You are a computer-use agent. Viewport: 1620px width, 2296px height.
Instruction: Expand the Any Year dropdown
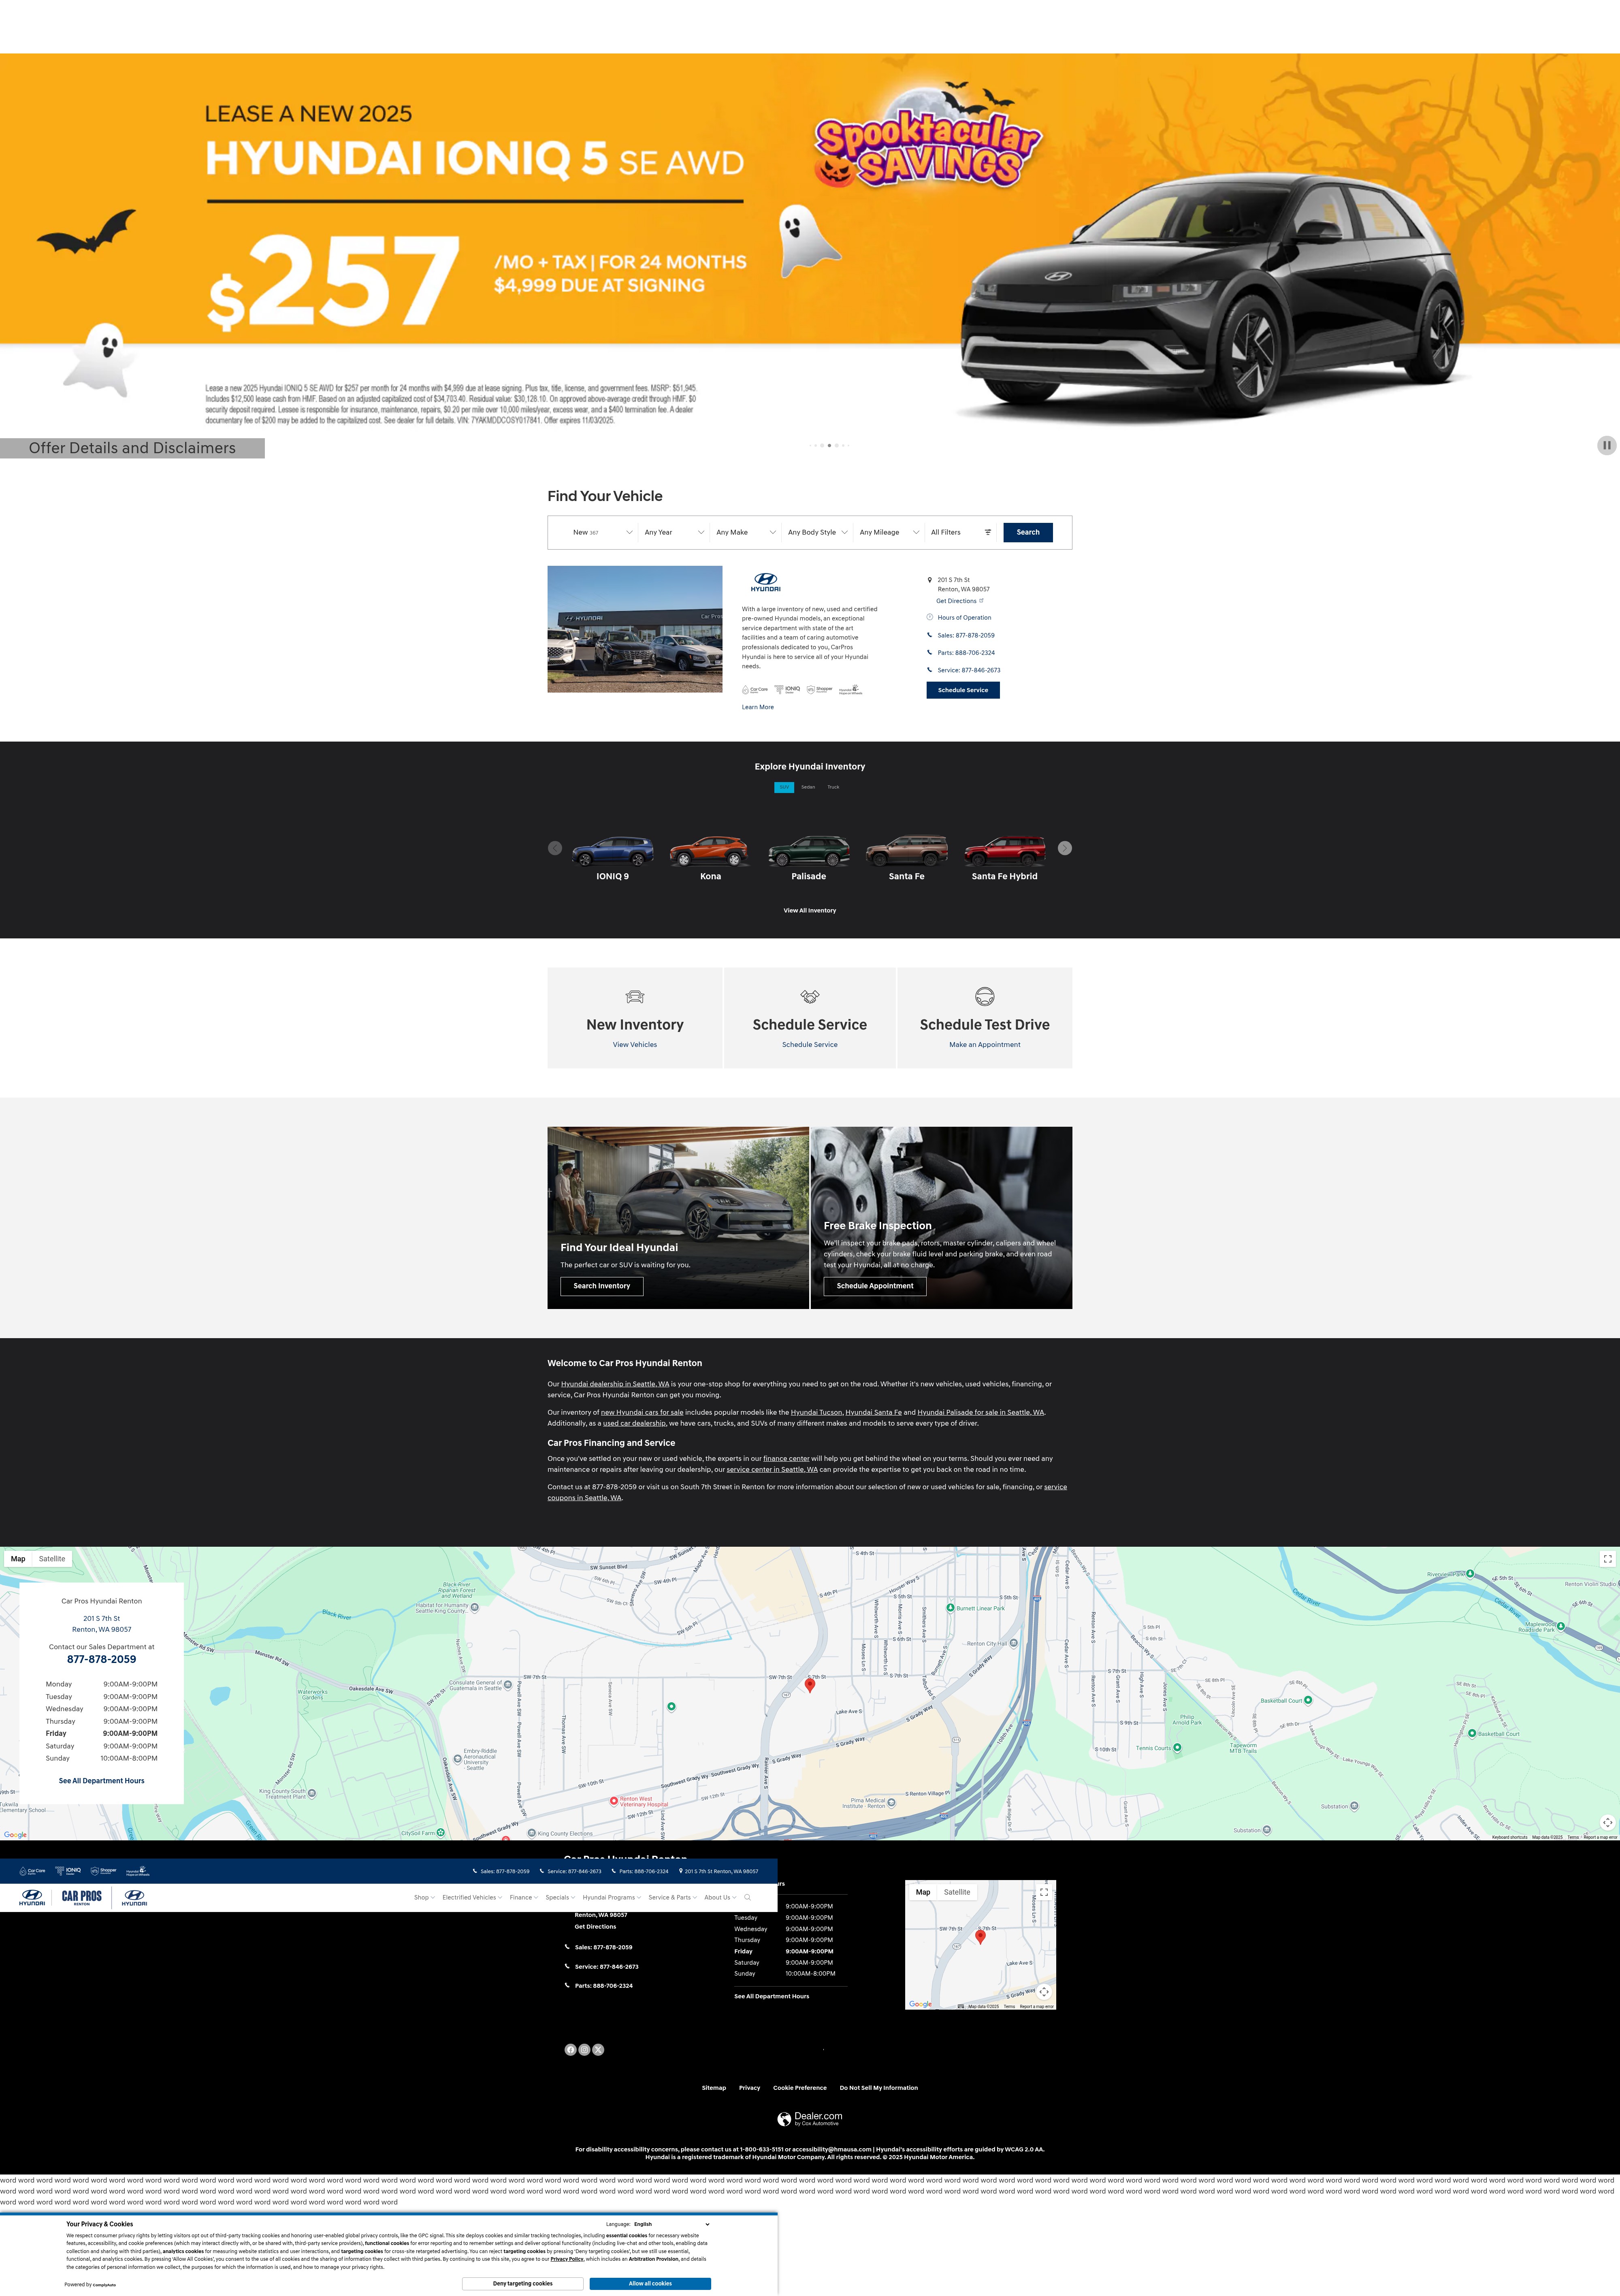point(674,532)
